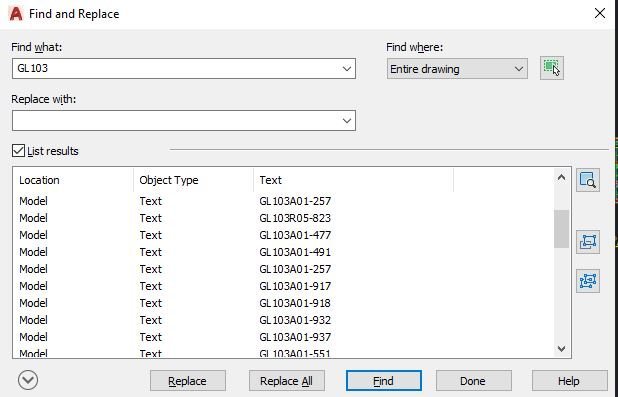Click the AutoCAD logo in the title bar
This screenshot has height=397, width=618.
pyautogui.click(x=16, y=14)
